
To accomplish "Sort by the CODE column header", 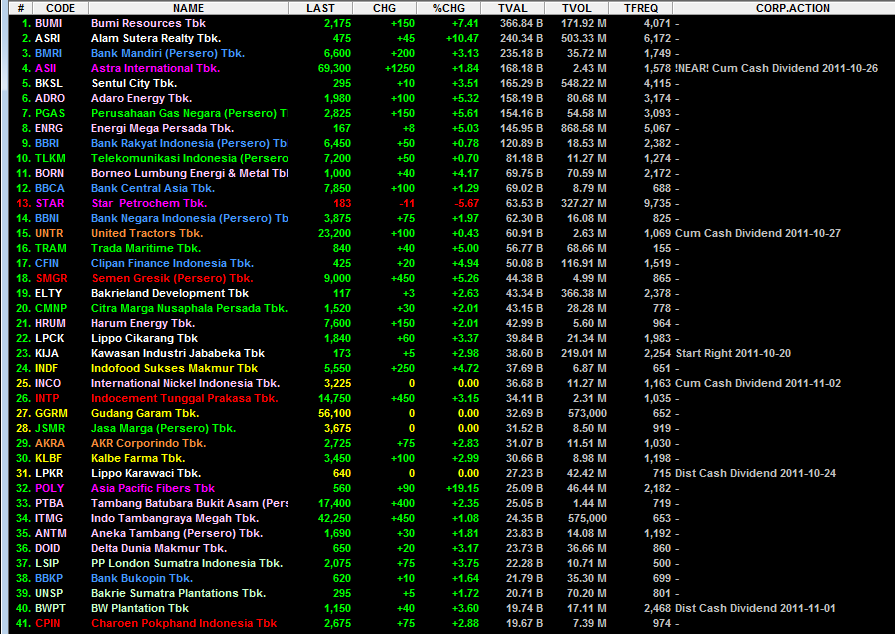I will tap(60, 8).
